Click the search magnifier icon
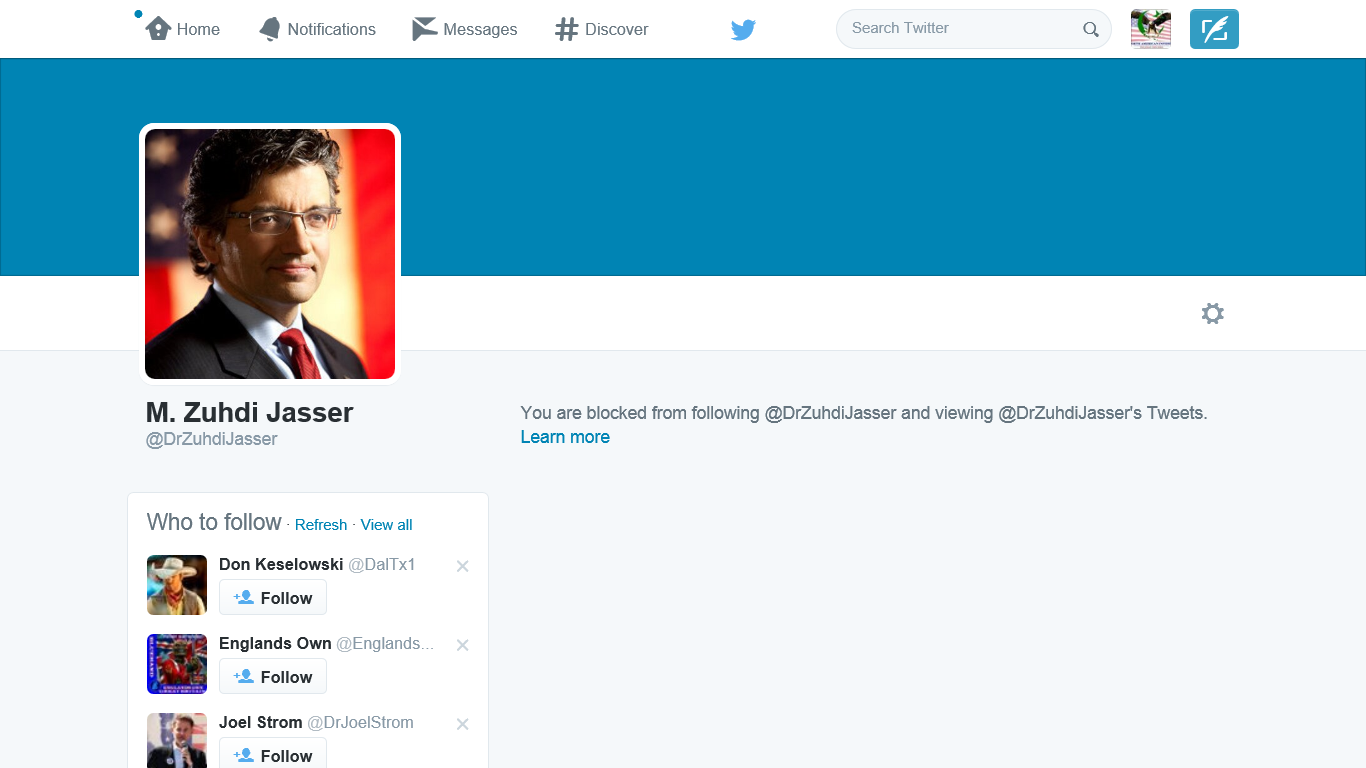Image resolution: width=1366 pixels, height=768 pixels. 1091,29
